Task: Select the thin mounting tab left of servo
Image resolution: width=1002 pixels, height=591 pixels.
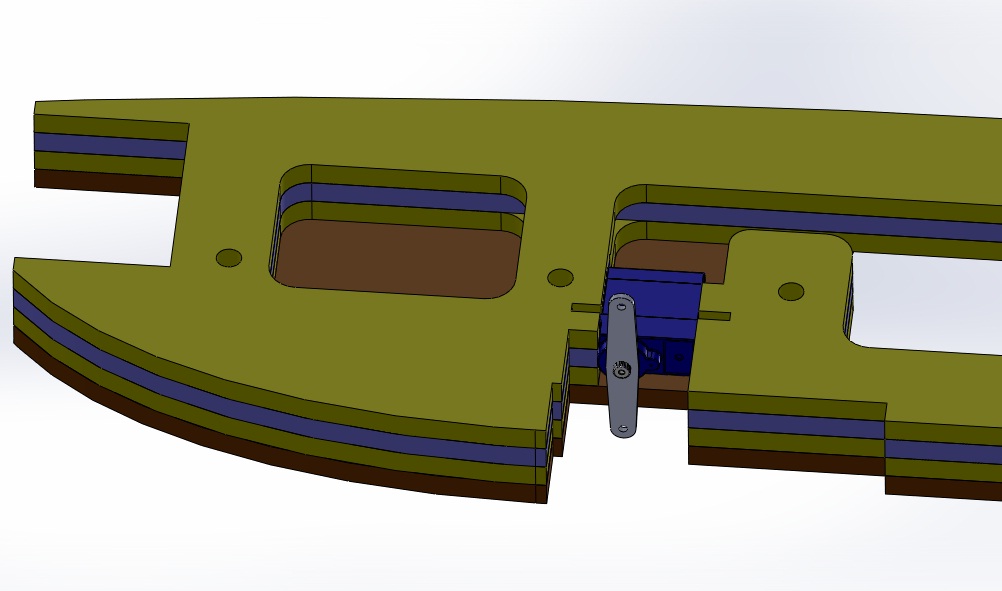Action: tap(584, 308)
